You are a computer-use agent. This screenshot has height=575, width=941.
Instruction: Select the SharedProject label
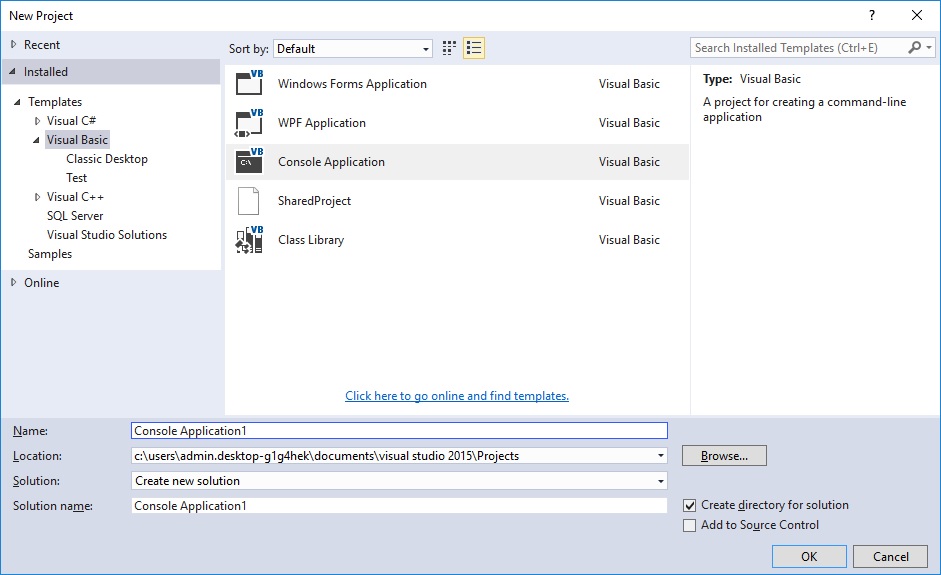pyautogui.click(x=314, y=201)
